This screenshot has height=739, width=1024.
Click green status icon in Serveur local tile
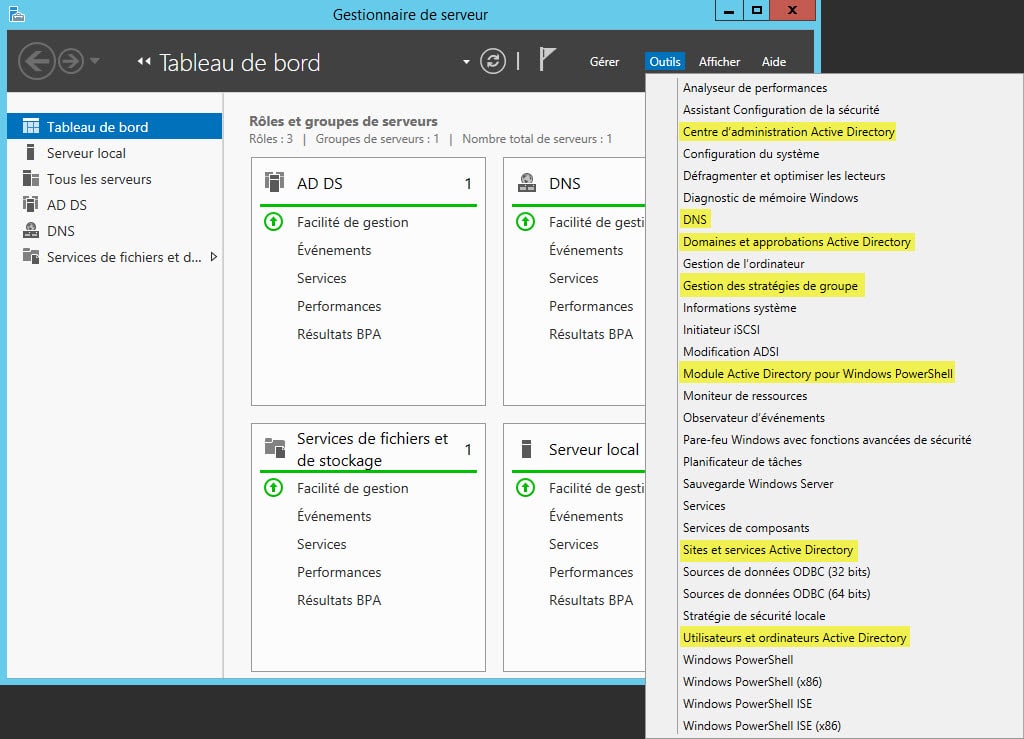click(x=526, y=488)
